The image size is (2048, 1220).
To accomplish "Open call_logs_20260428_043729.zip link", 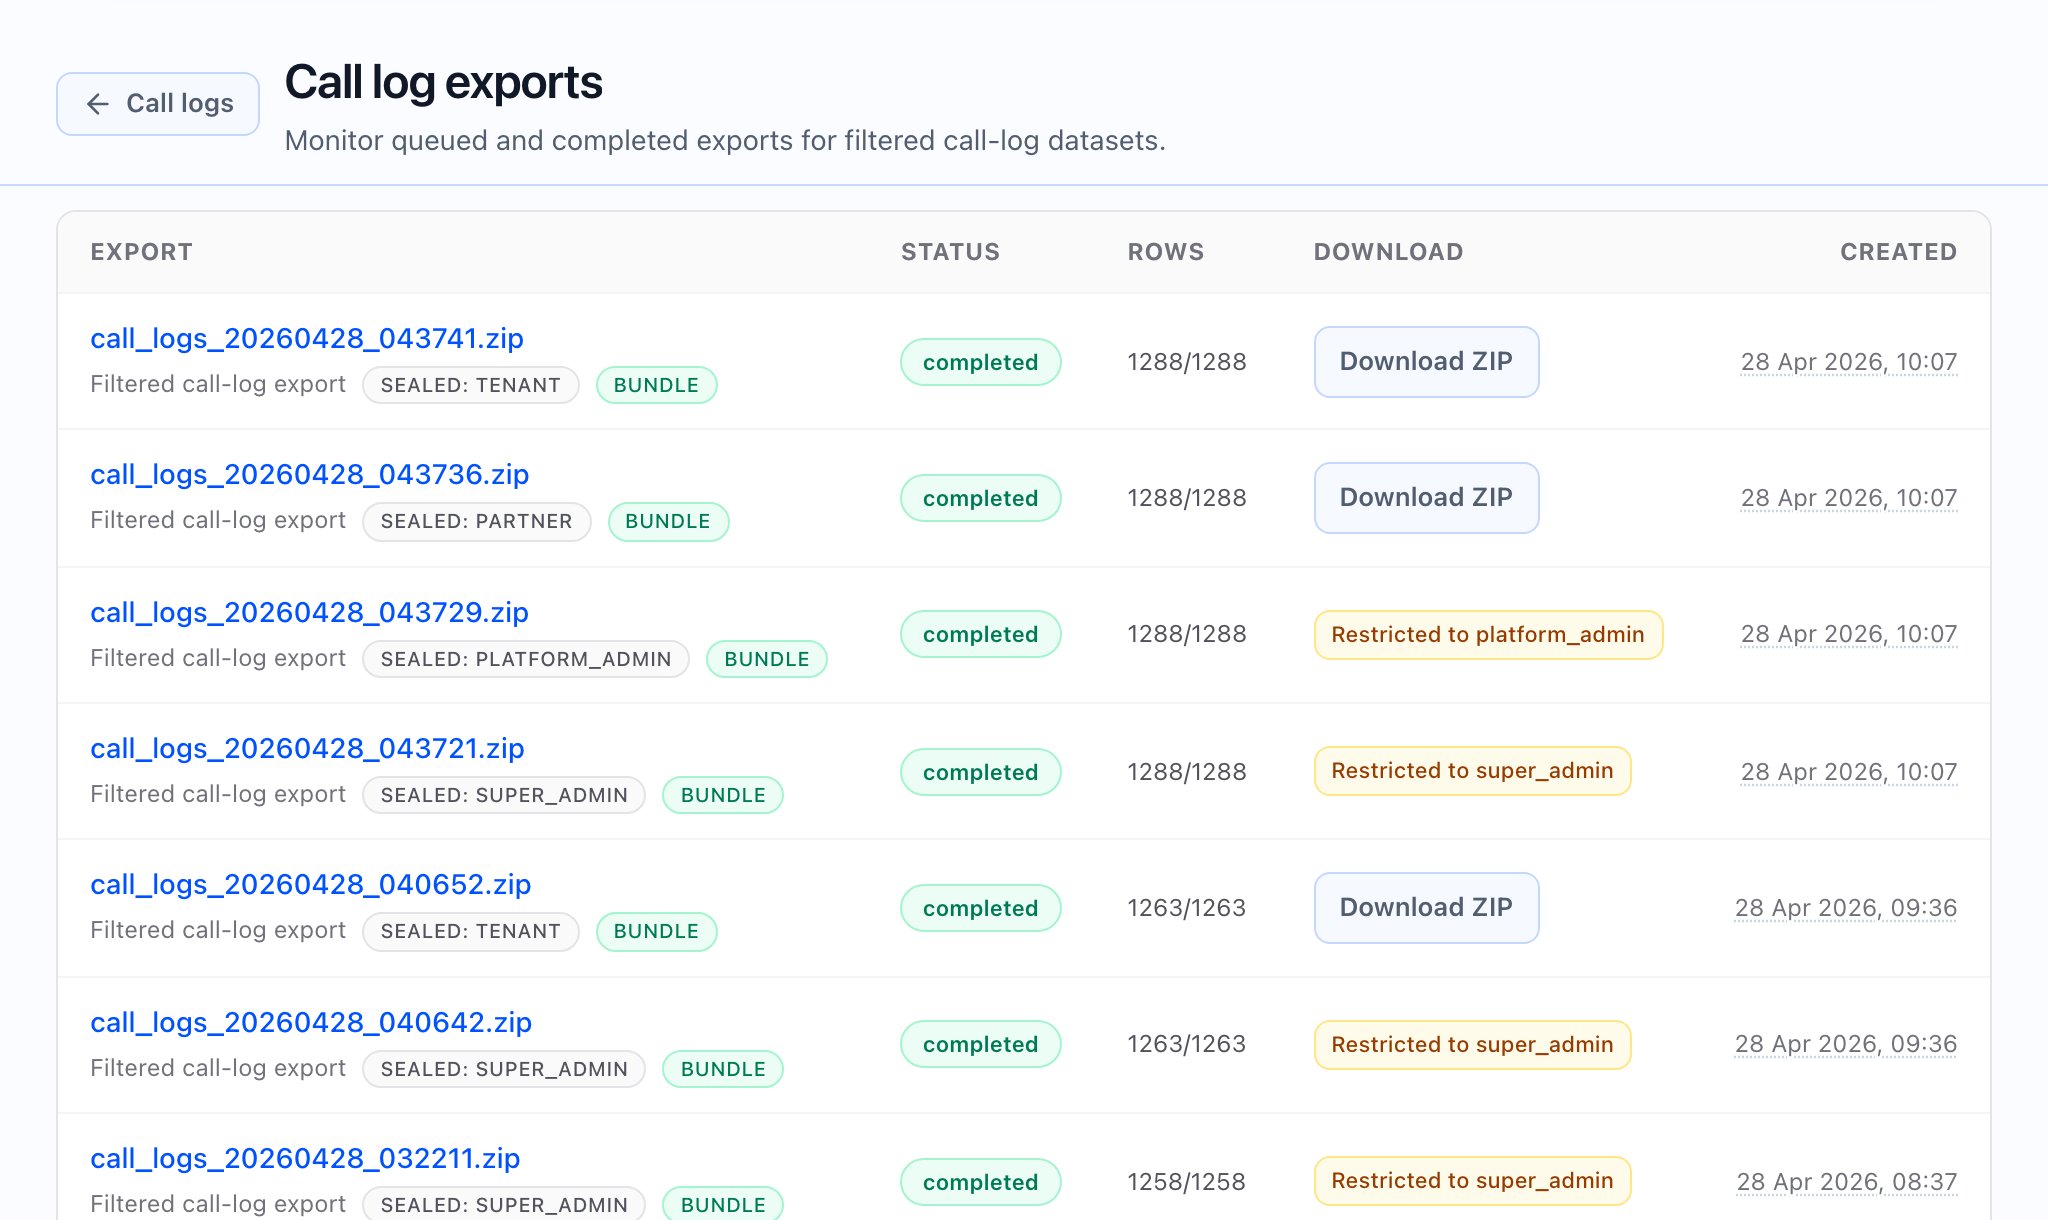I will pos(309,613).
